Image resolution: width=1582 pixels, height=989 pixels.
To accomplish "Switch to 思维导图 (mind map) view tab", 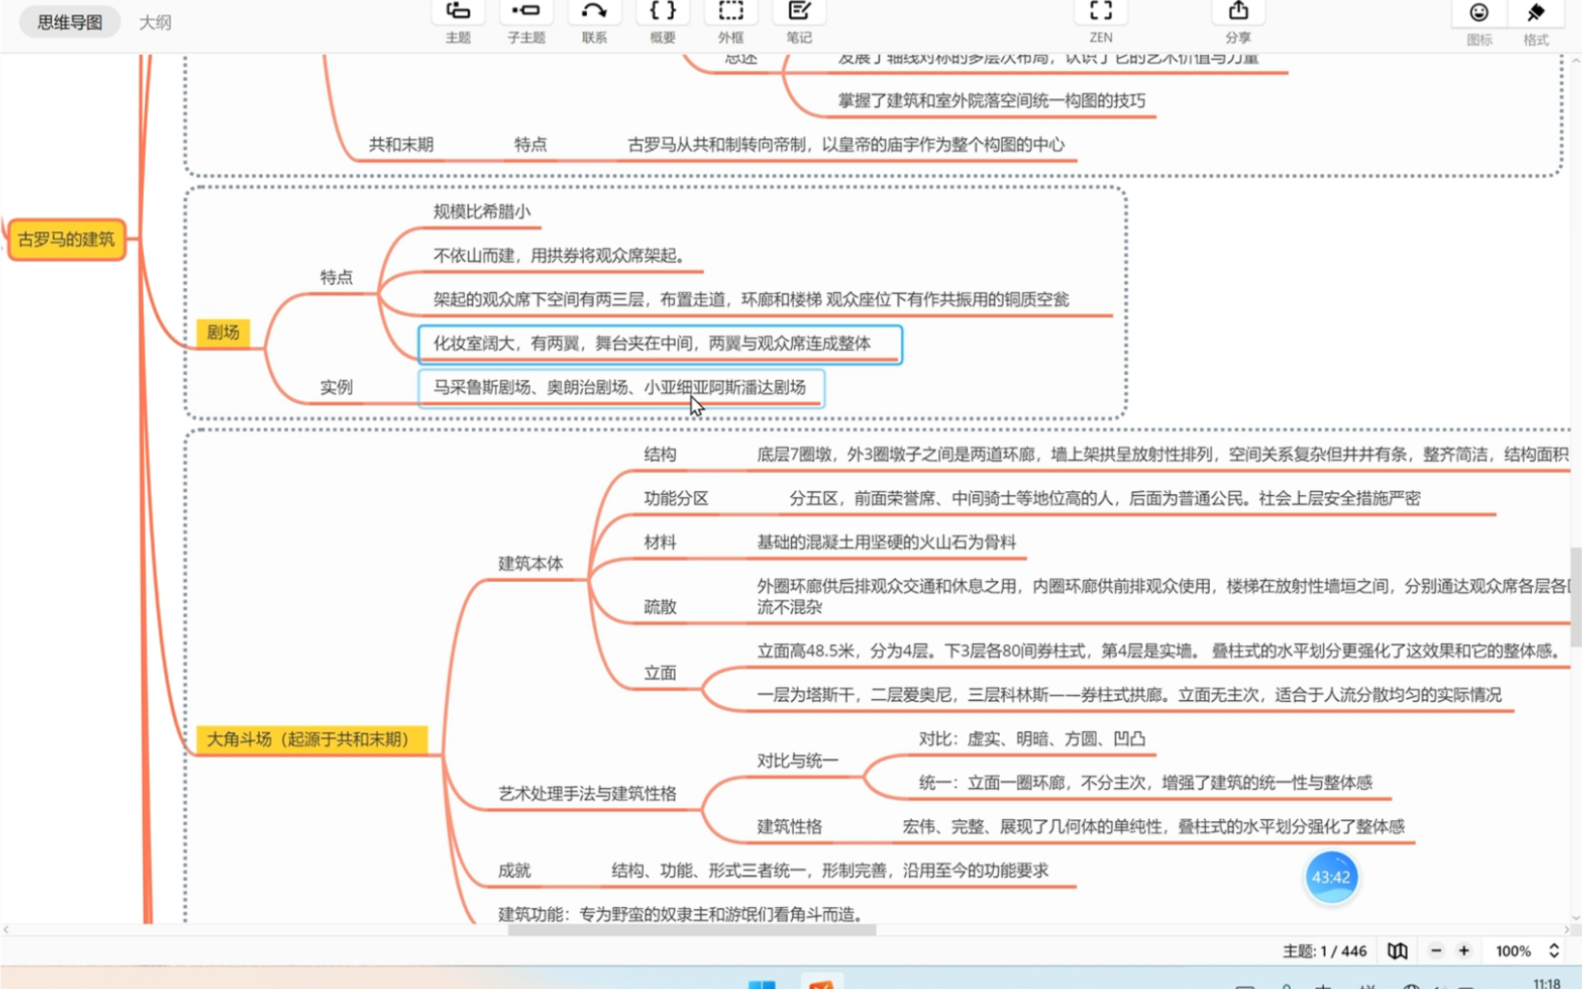I will pos(69,22).
